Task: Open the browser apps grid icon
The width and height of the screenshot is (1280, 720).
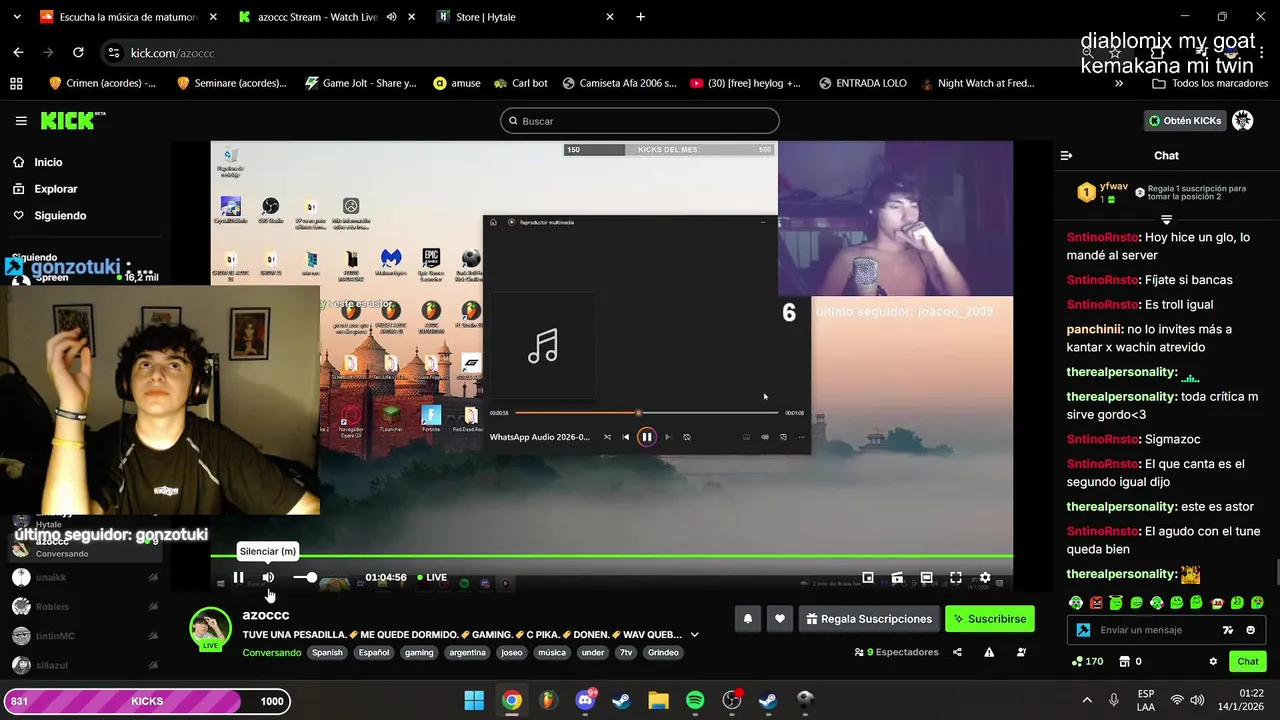Action: 16,83
